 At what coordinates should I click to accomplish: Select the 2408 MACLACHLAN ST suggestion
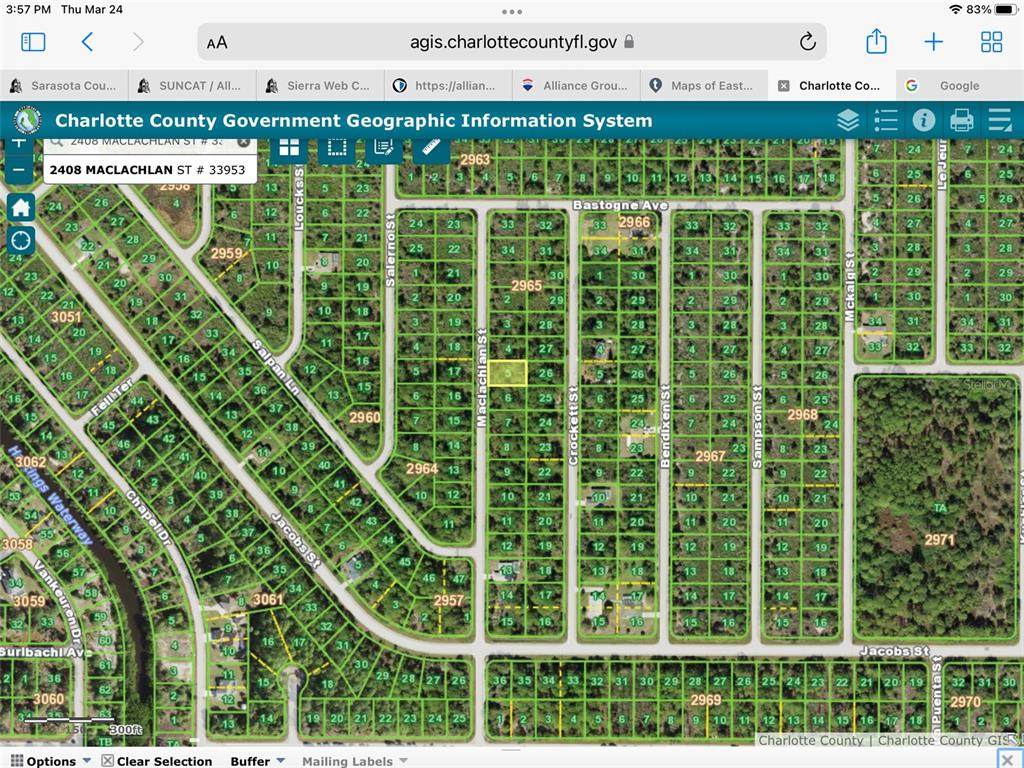tap(150, 170)
